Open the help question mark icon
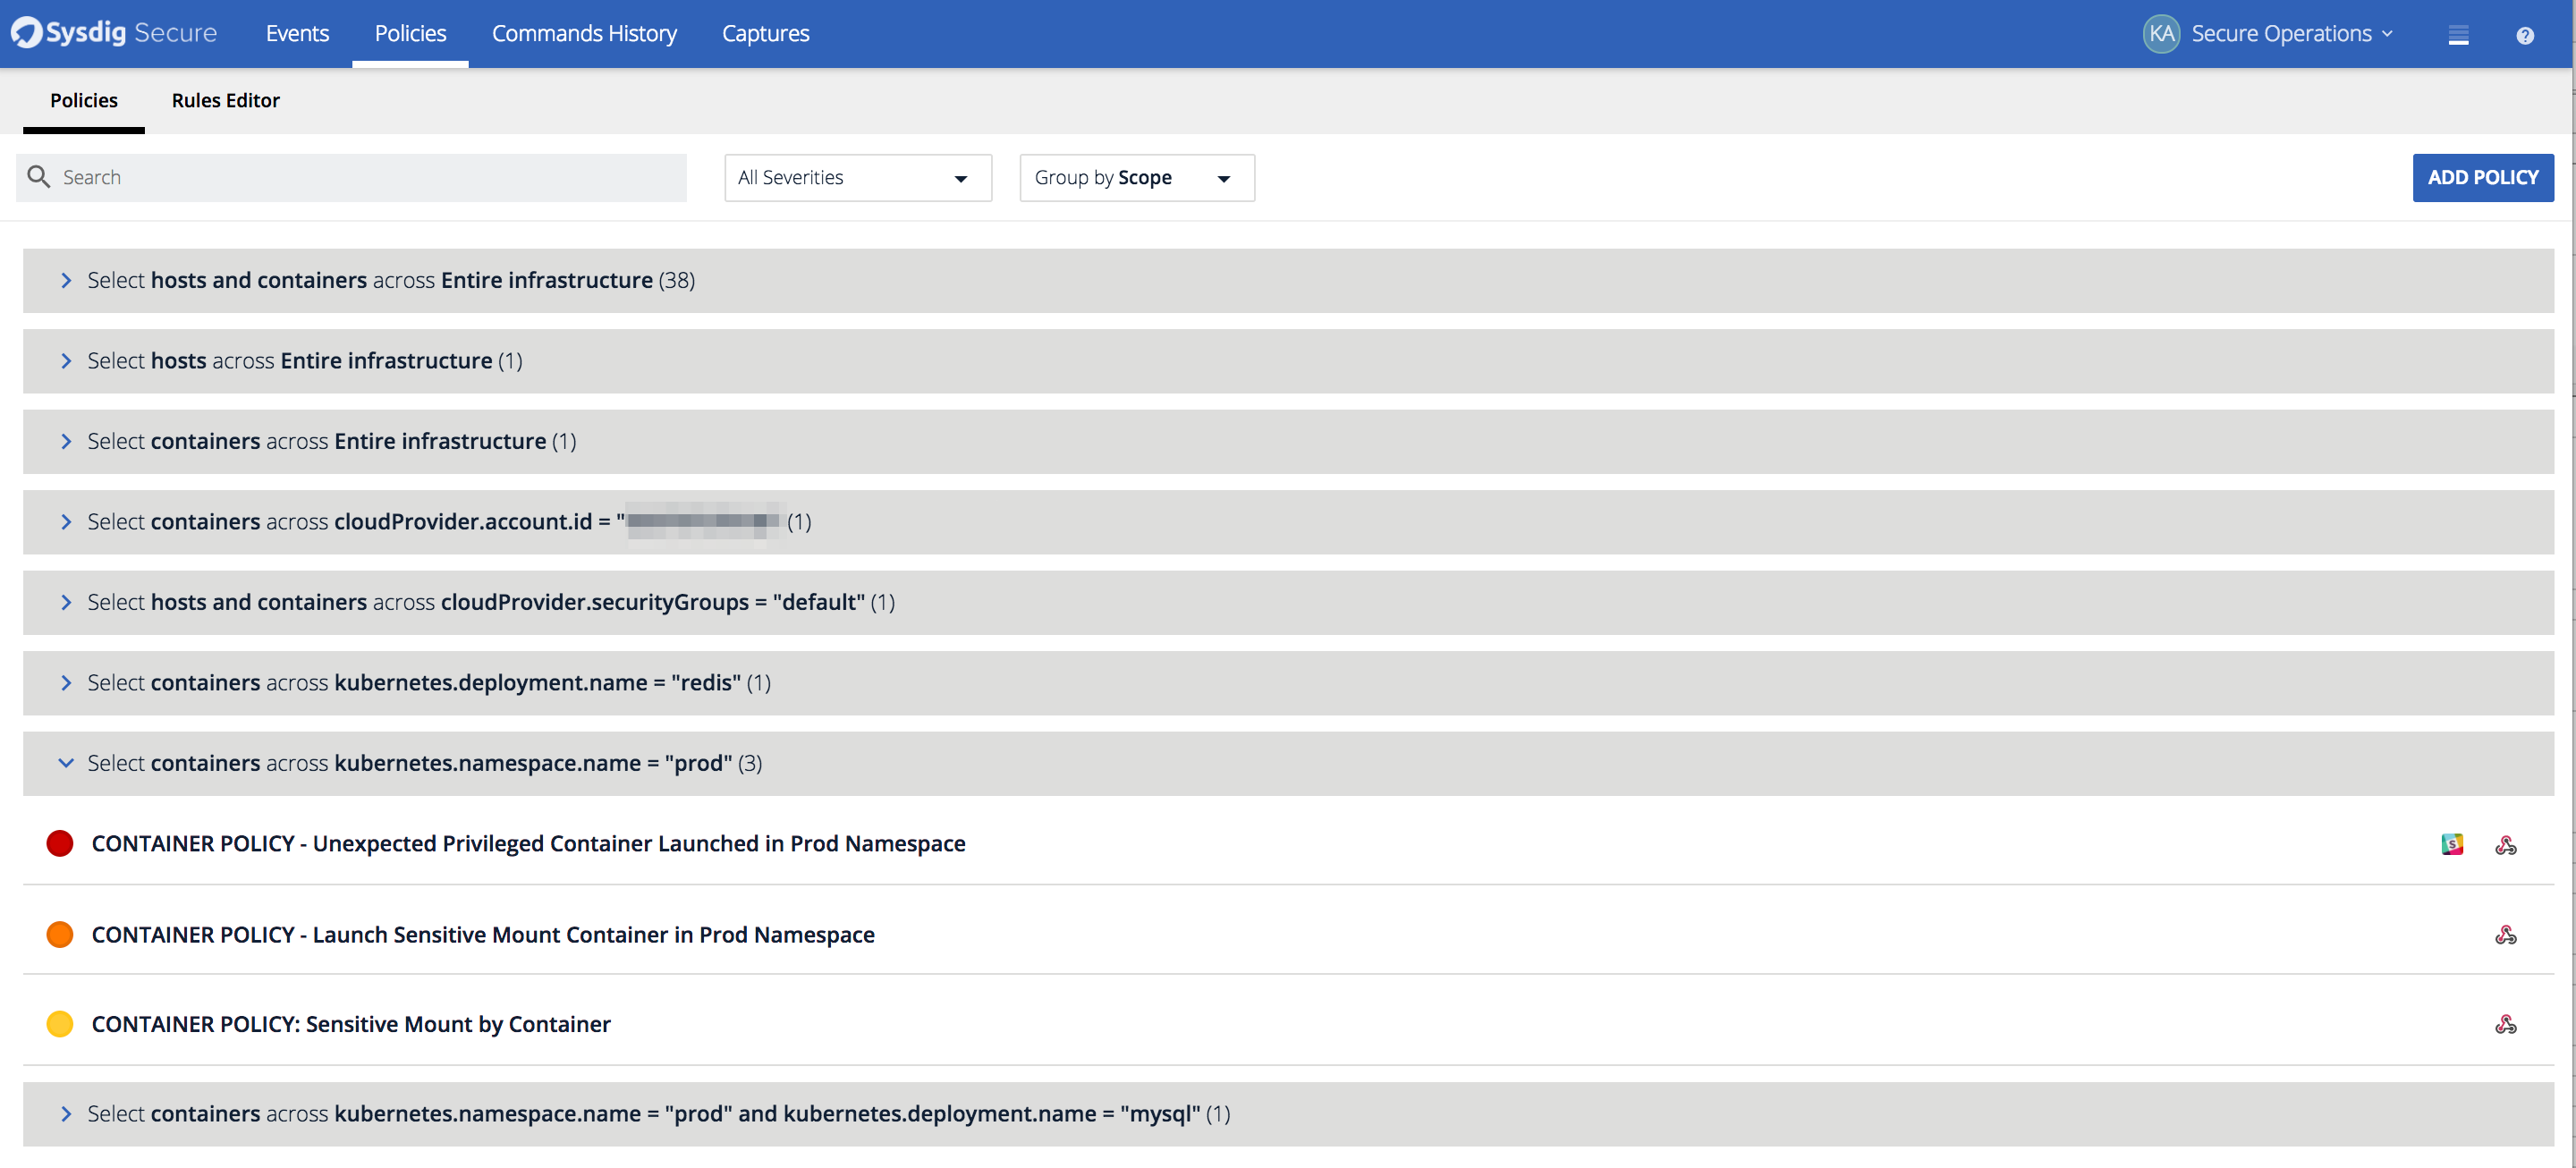The height and width of the screenshot is (1168, 2576). click(2526, 34)
